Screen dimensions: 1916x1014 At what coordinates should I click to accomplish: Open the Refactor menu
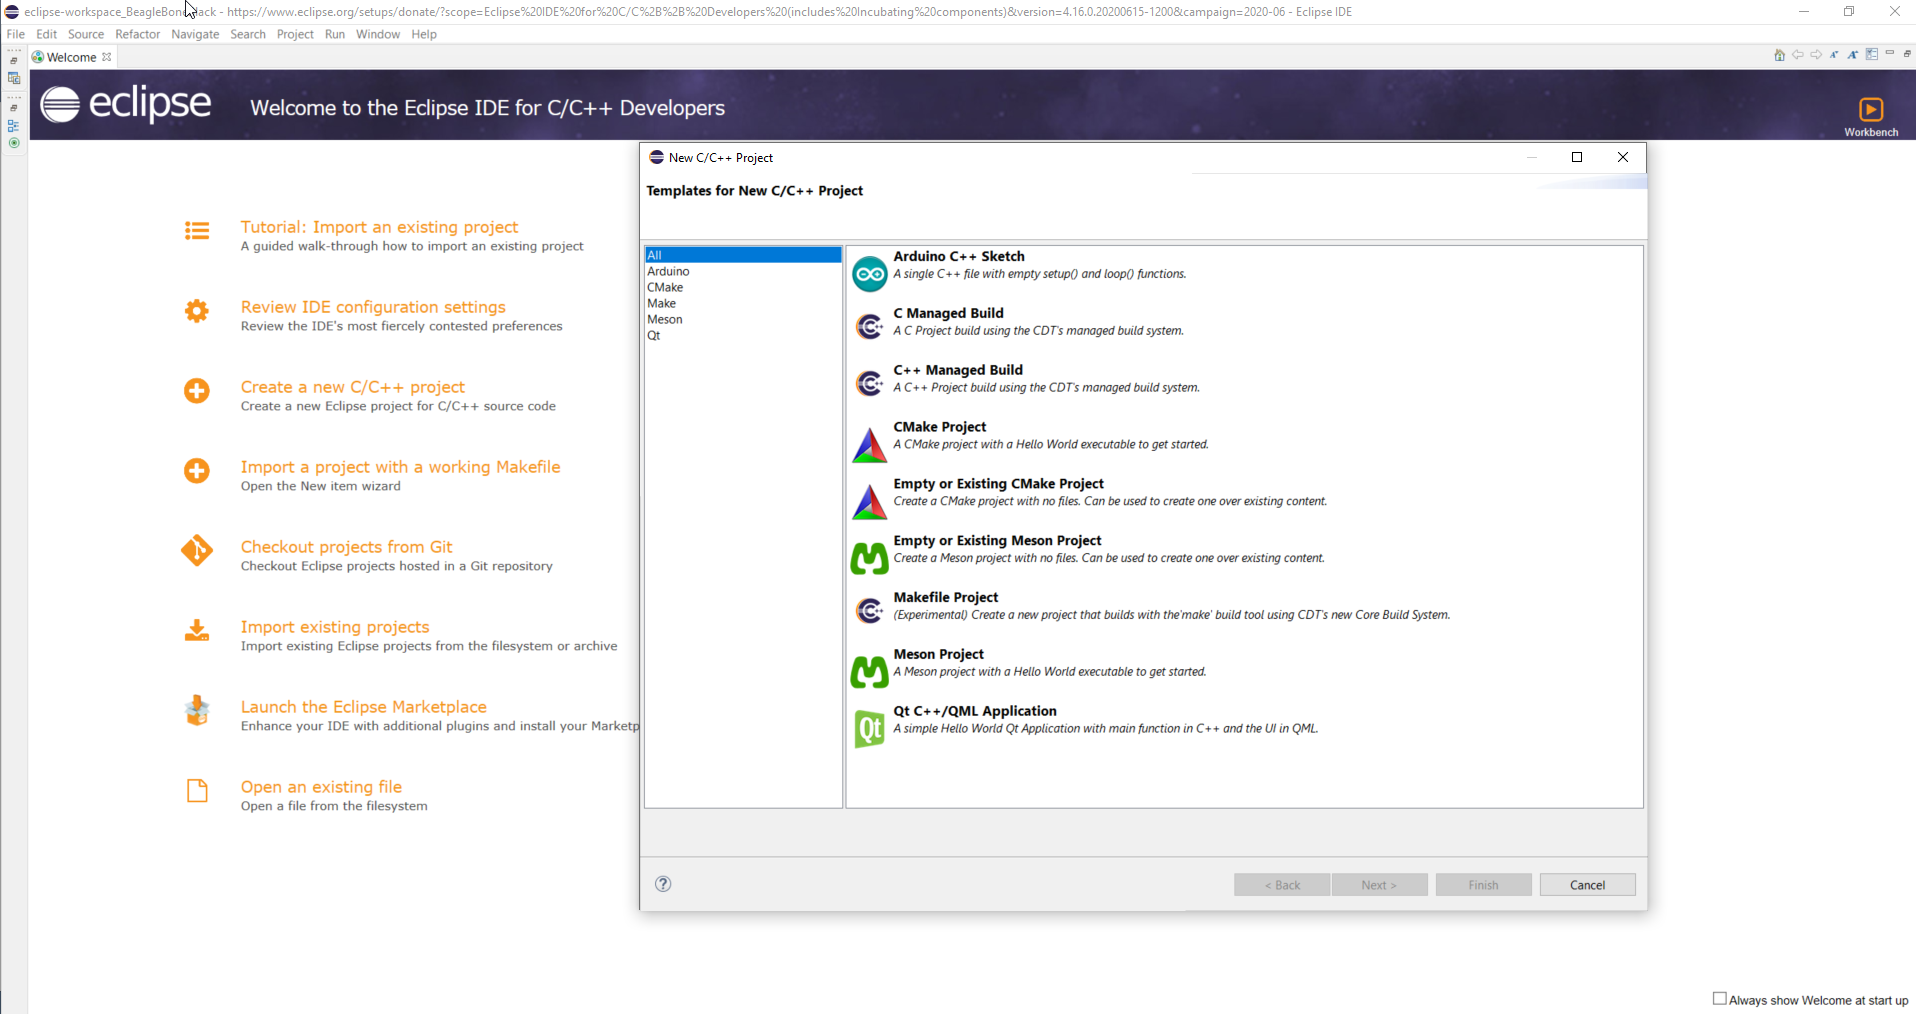pos(138,34)
